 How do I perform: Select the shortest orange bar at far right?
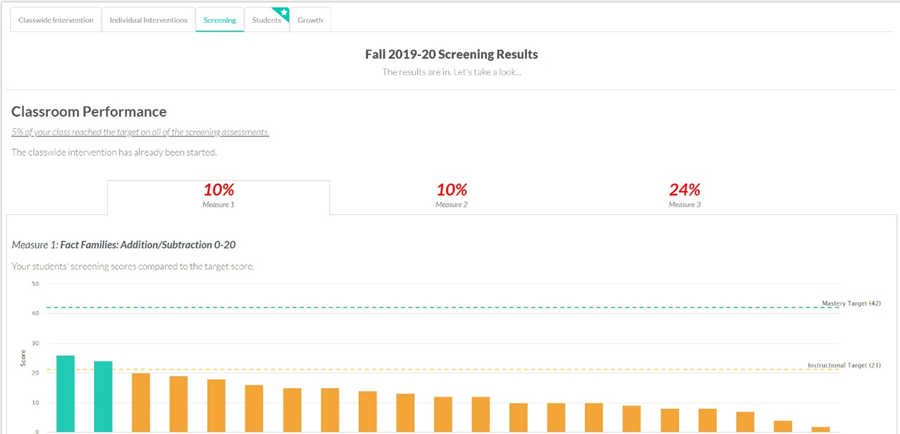820,429
